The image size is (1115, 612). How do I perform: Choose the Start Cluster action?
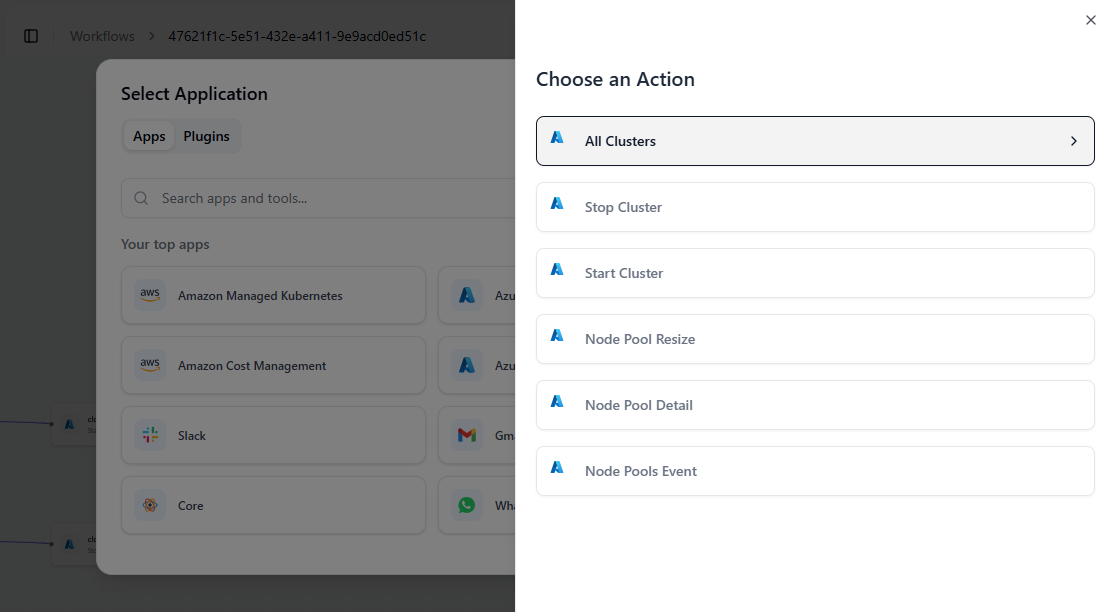pyautogui.click(x=815, y=273)
